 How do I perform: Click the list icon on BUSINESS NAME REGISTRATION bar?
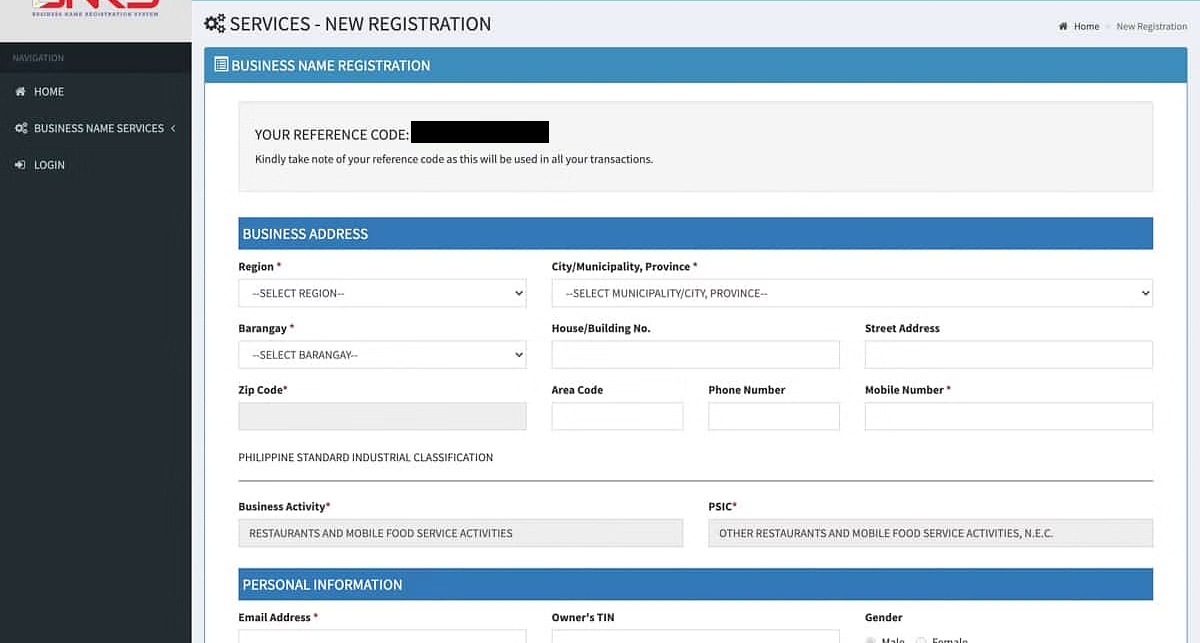219,64
